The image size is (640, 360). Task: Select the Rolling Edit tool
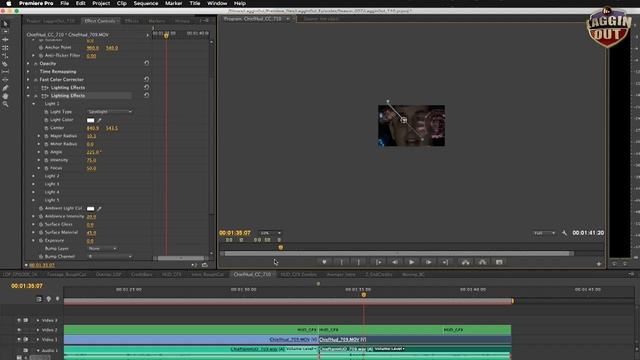coord(5,48)
